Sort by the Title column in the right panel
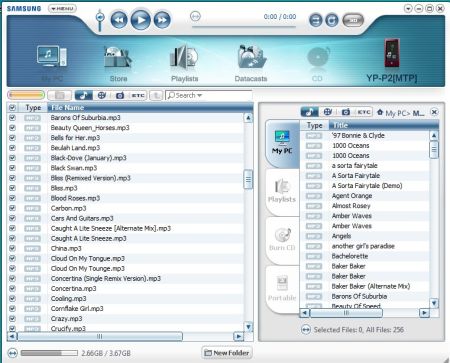This screenshot has width=450, height=363. pos(383,125)
